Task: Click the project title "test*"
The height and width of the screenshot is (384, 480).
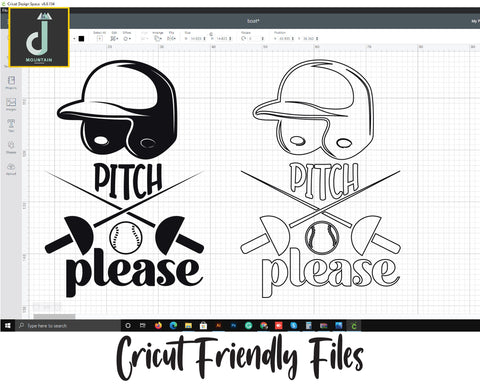Action: tap(253, 21)
